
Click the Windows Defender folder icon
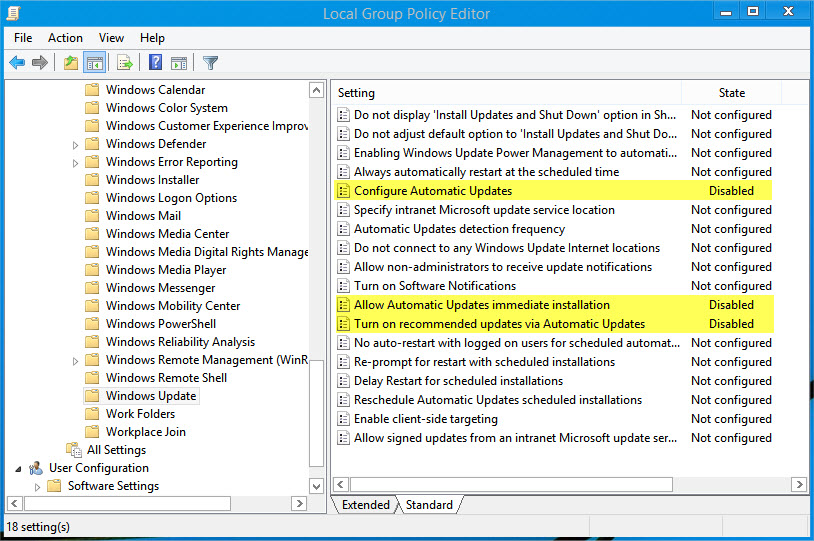click(92, 144)
